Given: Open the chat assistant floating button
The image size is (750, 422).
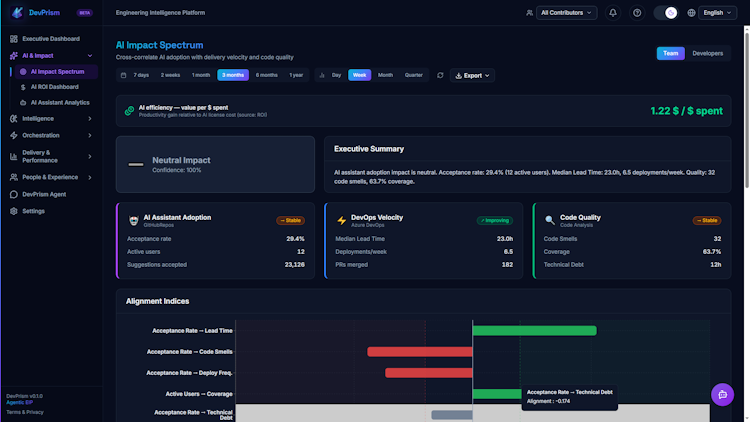Looking at the screenshot, I should (722, 395).
